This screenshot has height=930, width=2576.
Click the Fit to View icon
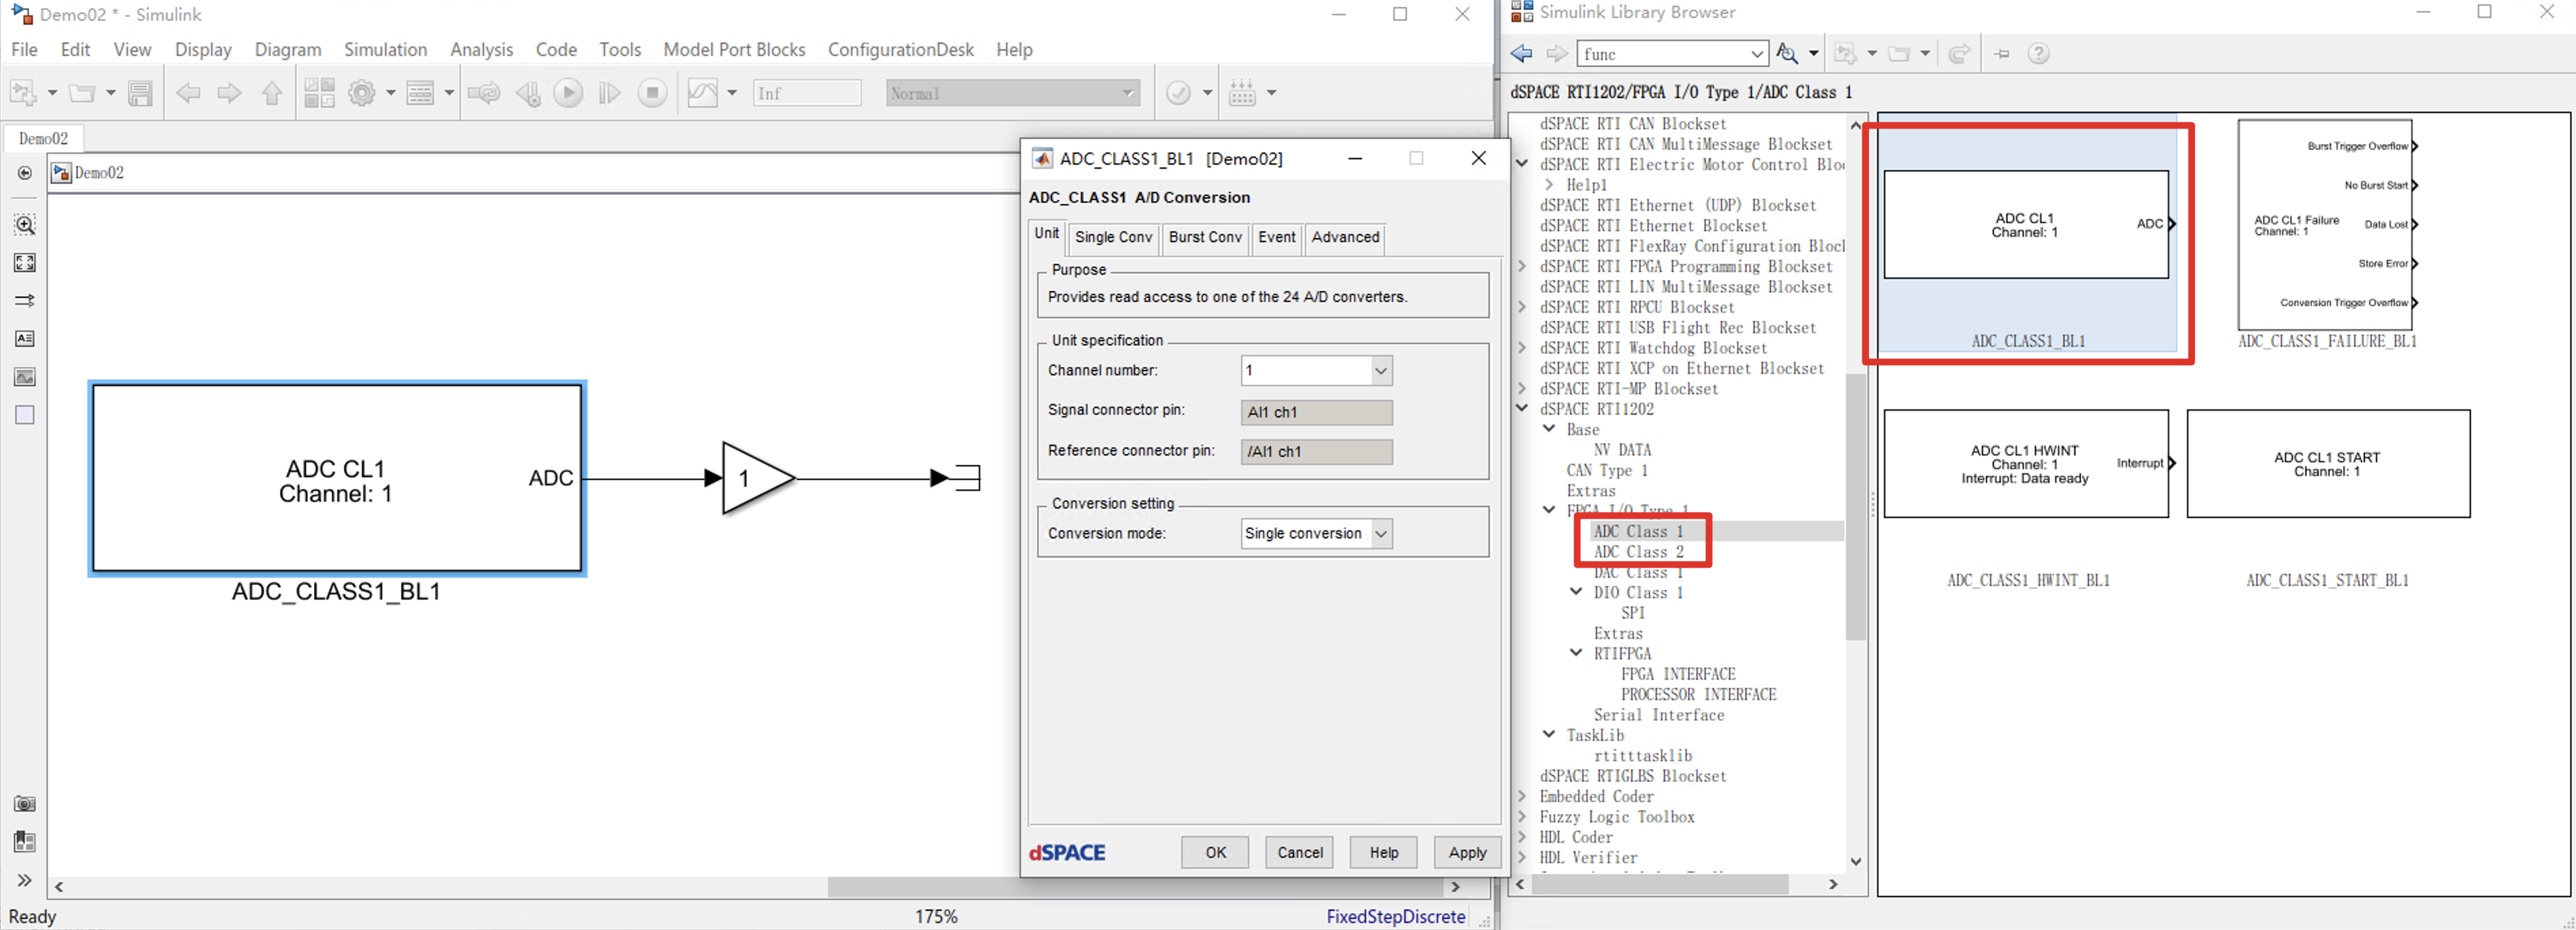click(x=25, y=262)
